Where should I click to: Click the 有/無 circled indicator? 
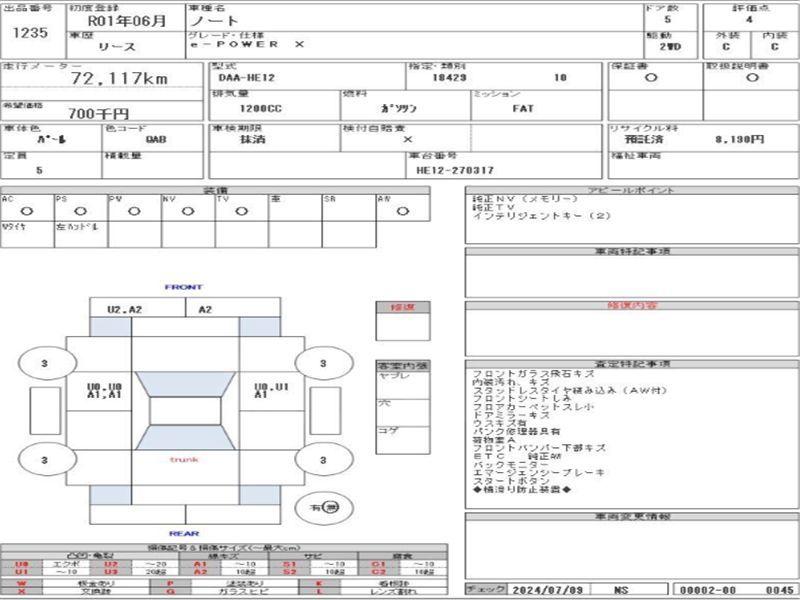pos(324,508)
